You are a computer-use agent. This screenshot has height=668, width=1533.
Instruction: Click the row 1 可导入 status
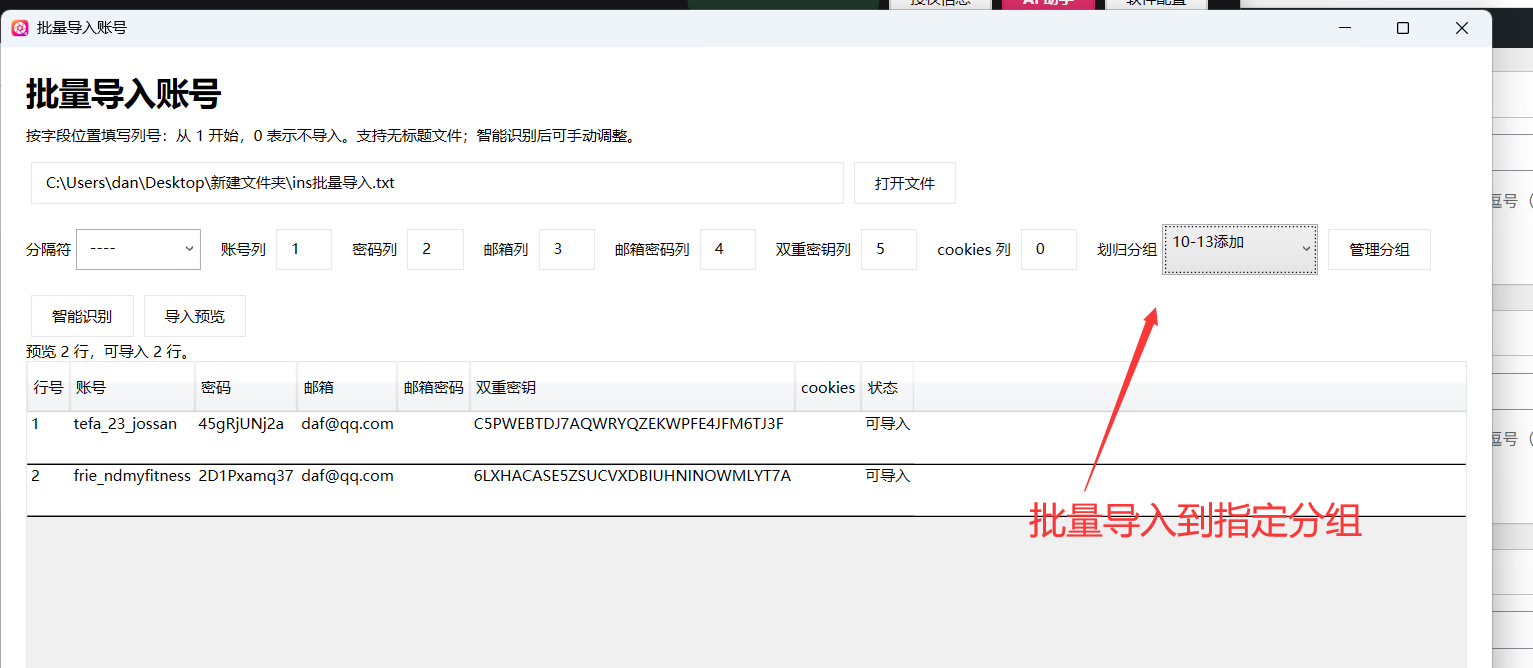pyautogui.click(x=888, y=424)
